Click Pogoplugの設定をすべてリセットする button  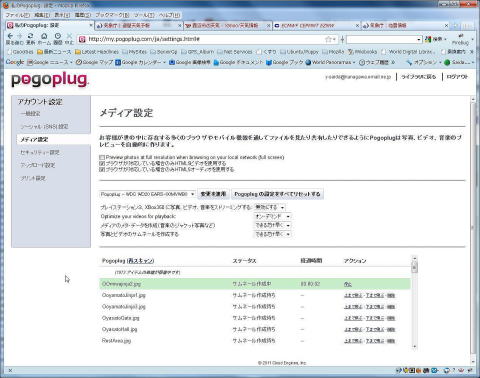click(x=277, y=194)
